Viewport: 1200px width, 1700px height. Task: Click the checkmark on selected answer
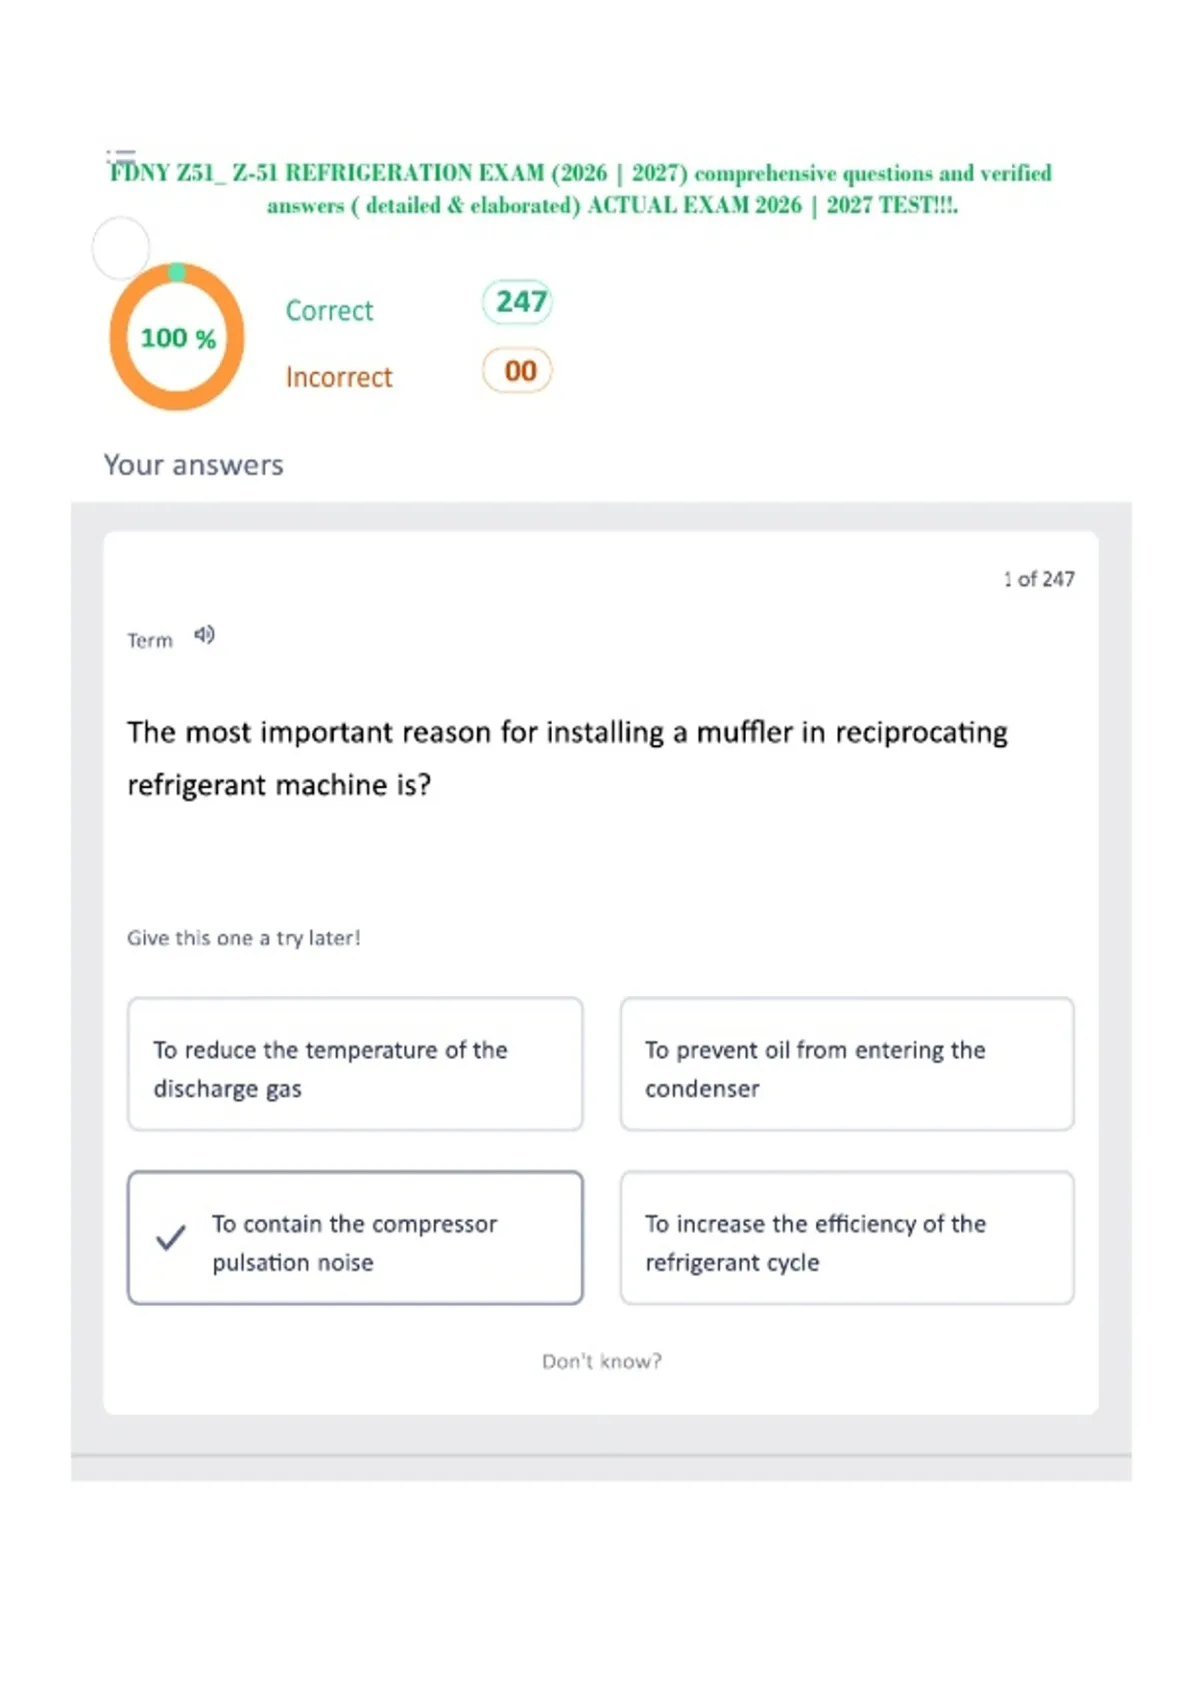click(x=171, y=1238)
